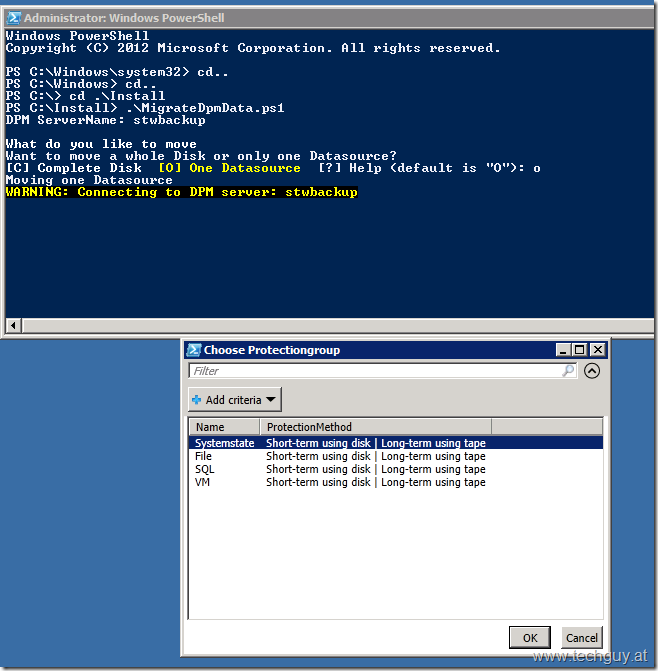Click the ProtectionMethod text in the SQL row
The height and width of the screenshot is (671, 658).
point(376,469)
